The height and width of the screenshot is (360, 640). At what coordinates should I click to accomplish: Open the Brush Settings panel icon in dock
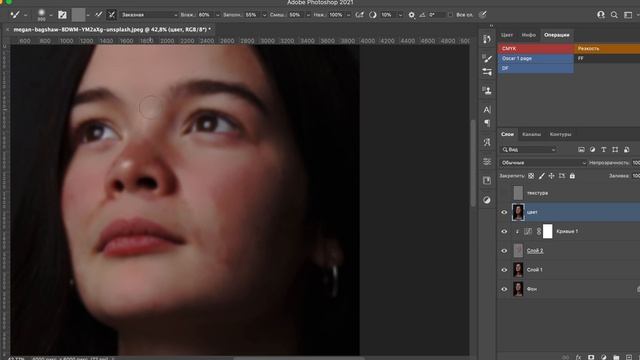point(487,72)
